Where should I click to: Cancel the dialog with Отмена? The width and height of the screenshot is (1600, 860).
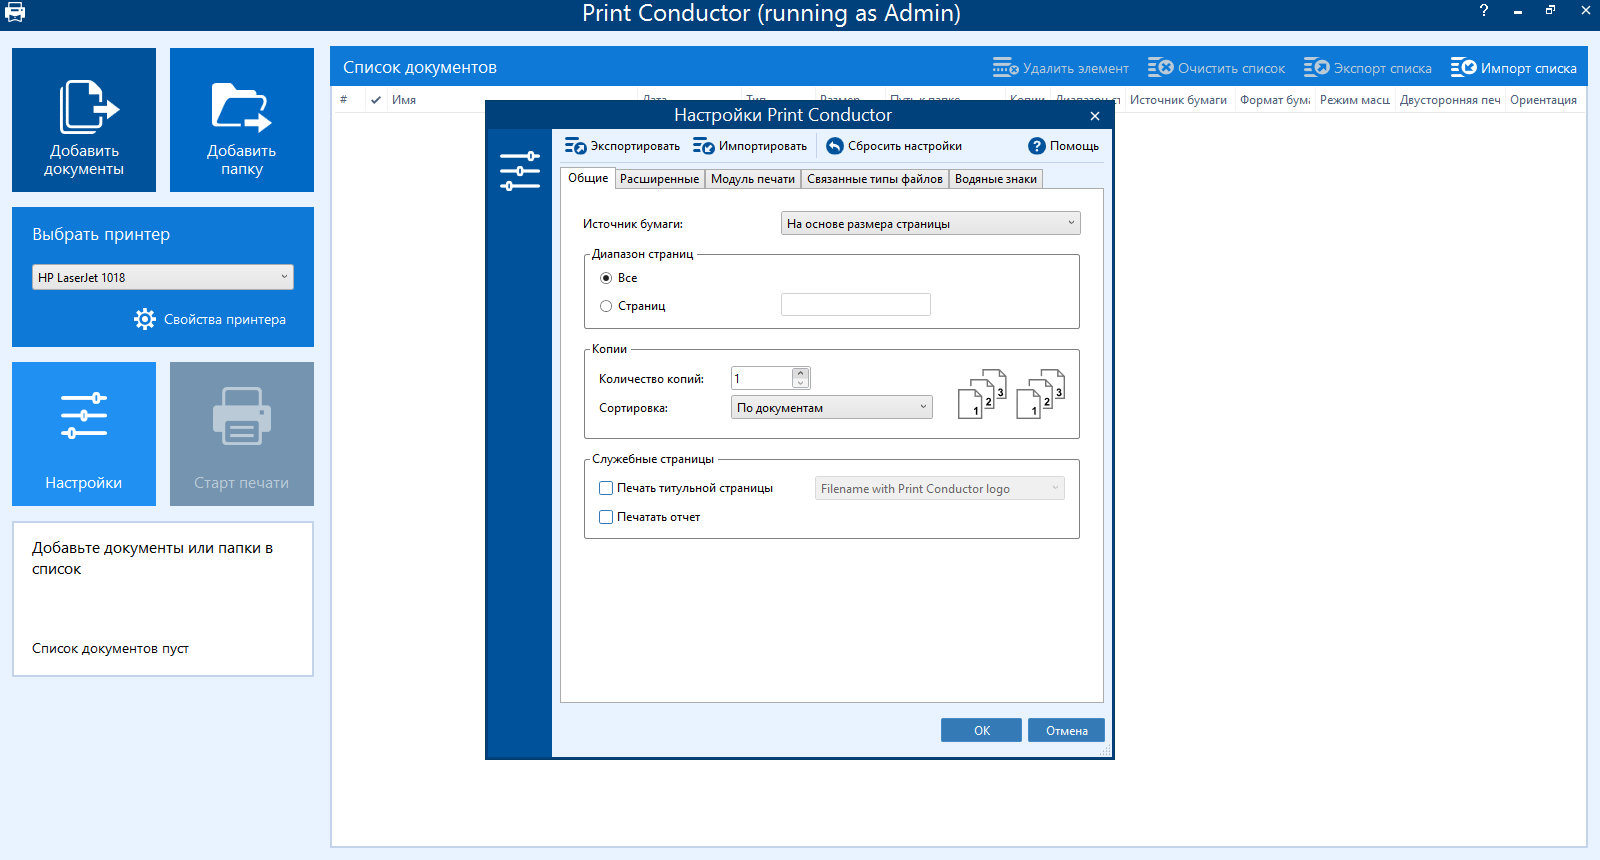(x=1066, y=730)
